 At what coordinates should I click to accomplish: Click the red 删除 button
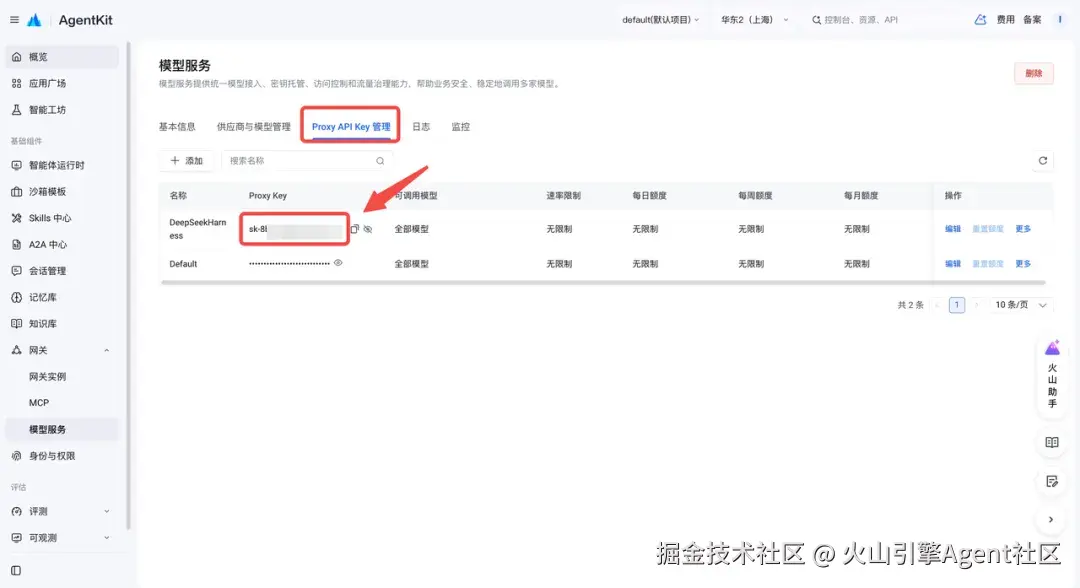(x=1033, y=73)
